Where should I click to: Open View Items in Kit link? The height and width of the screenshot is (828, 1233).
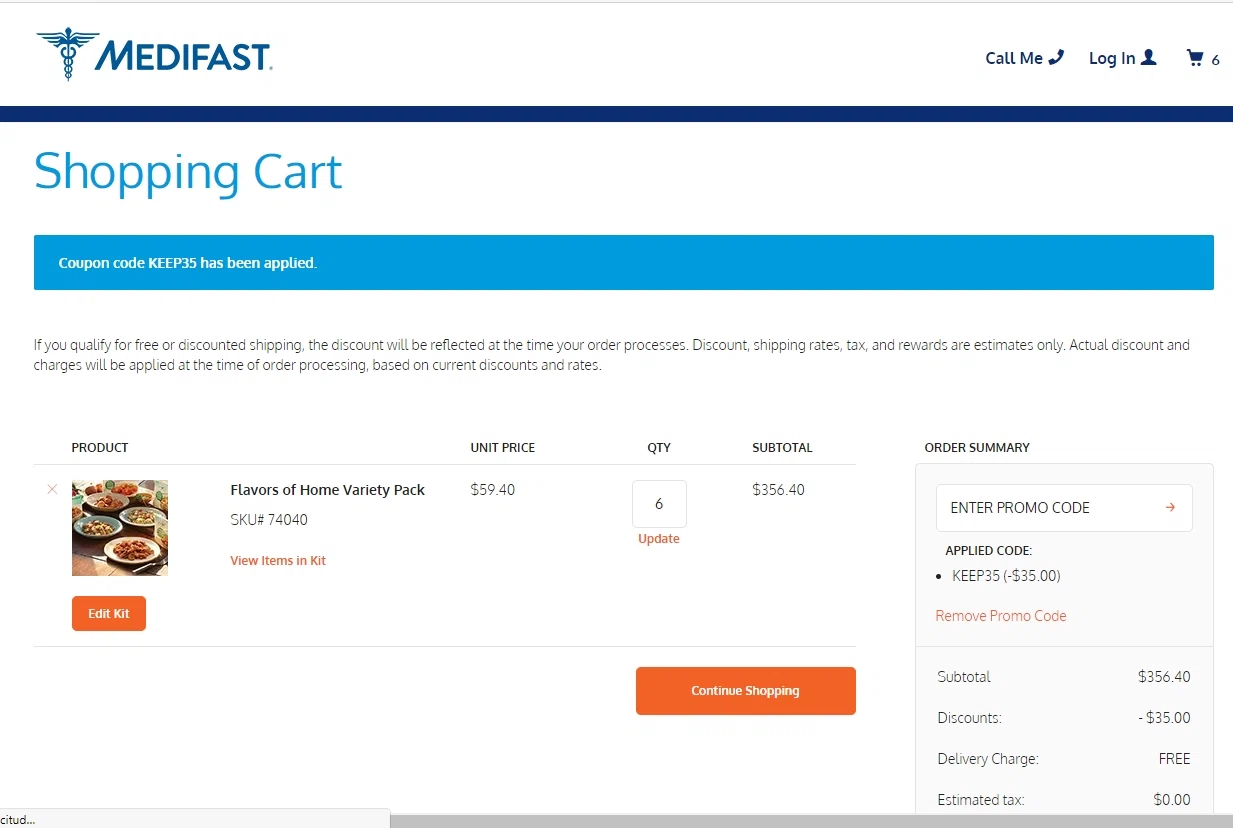point(278,561)
